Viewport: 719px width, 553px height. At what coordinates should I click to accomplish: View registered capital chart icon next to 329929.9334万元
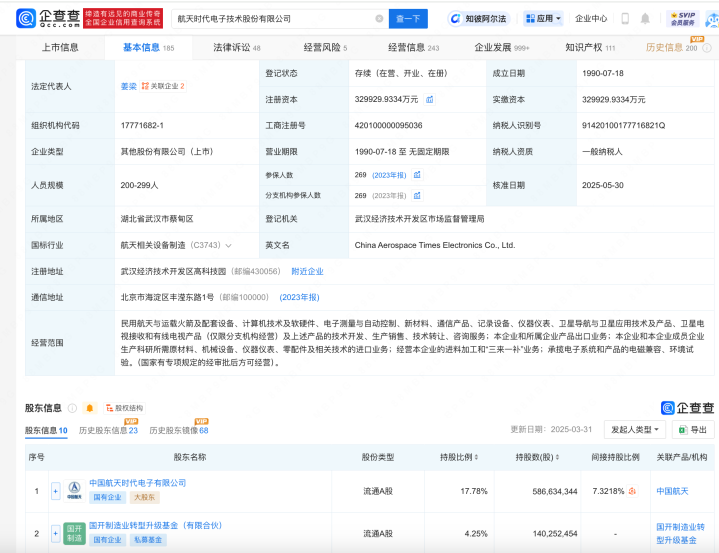pyautogui.click(x=430, y=100)
